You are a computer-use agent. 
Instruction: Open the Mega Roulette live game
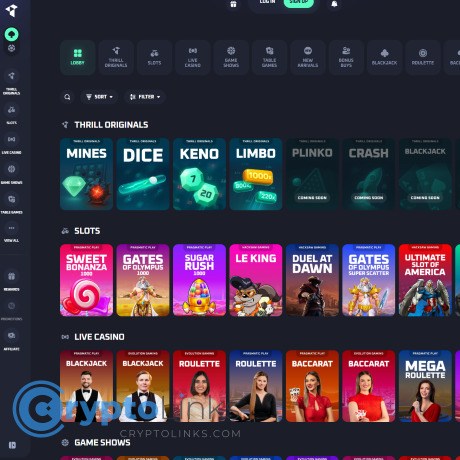(x=425, y=386)
